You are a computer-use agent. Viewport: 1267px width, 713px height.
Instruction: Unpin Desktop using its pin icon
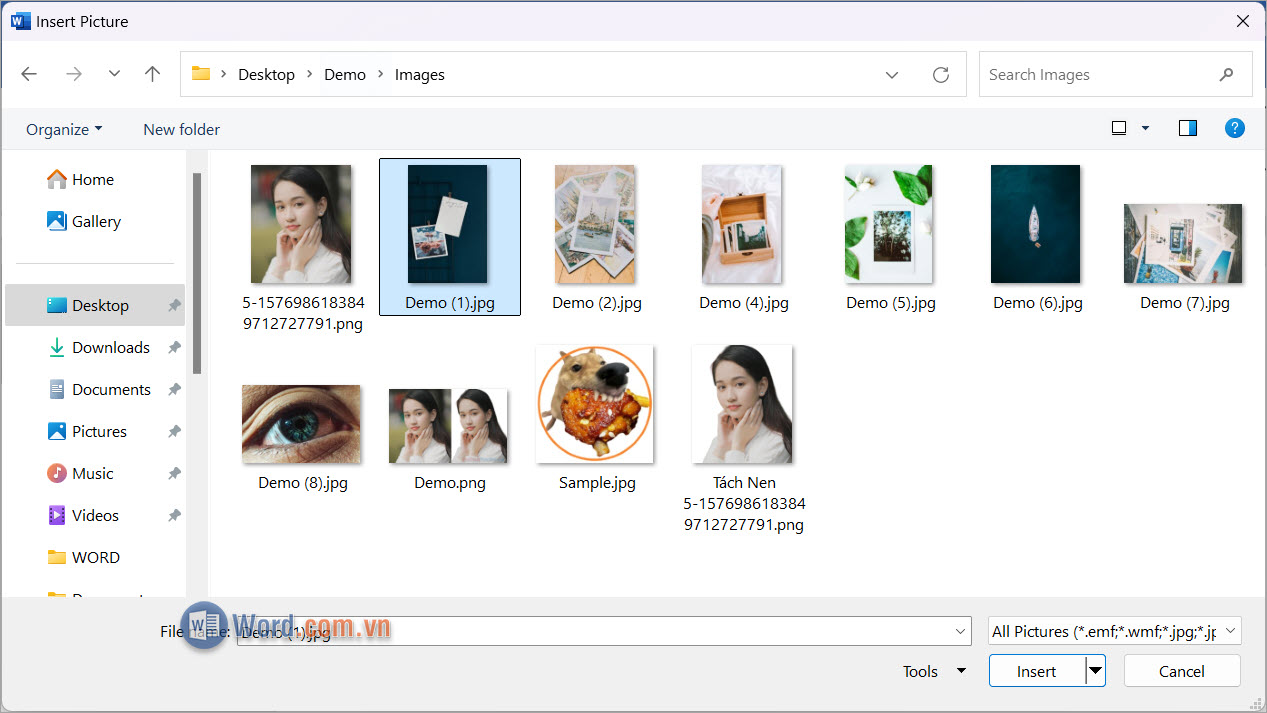(174, 306)
